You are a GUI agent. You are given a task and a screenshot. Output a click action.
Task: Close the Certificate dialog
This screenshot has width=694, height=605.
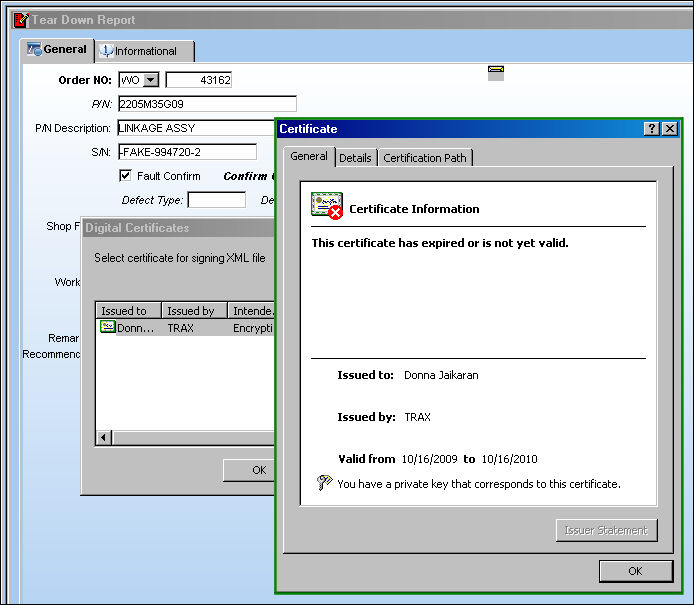pyautogui.click(x=670, y=129)
